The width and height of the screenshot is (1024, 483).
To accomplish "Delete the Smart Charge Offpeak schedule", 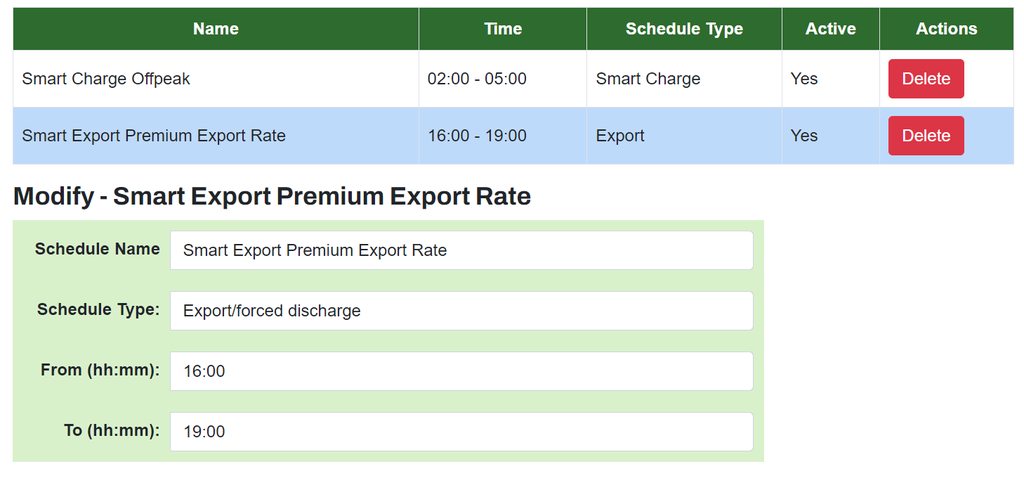I will [x=925, y=79].
